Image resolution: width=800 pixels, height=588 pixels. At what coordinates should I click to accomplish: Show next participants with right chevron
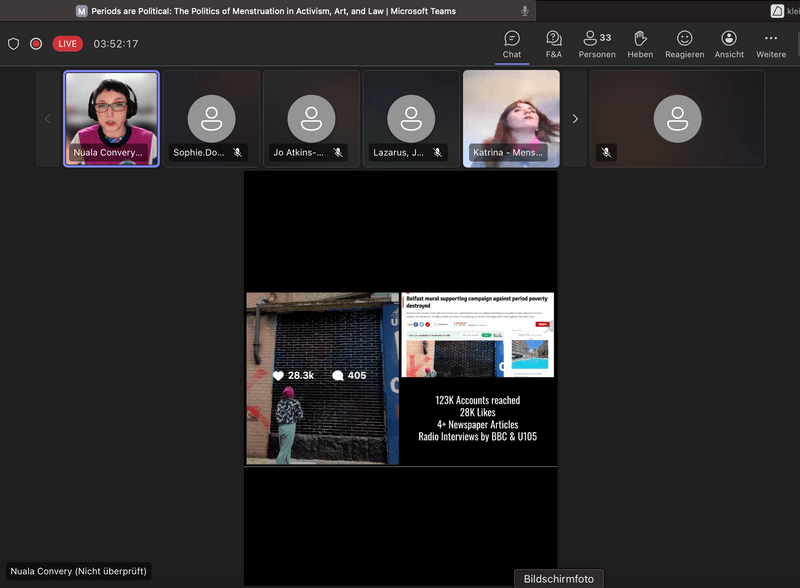pyautogui.click(x=575, y=119)
